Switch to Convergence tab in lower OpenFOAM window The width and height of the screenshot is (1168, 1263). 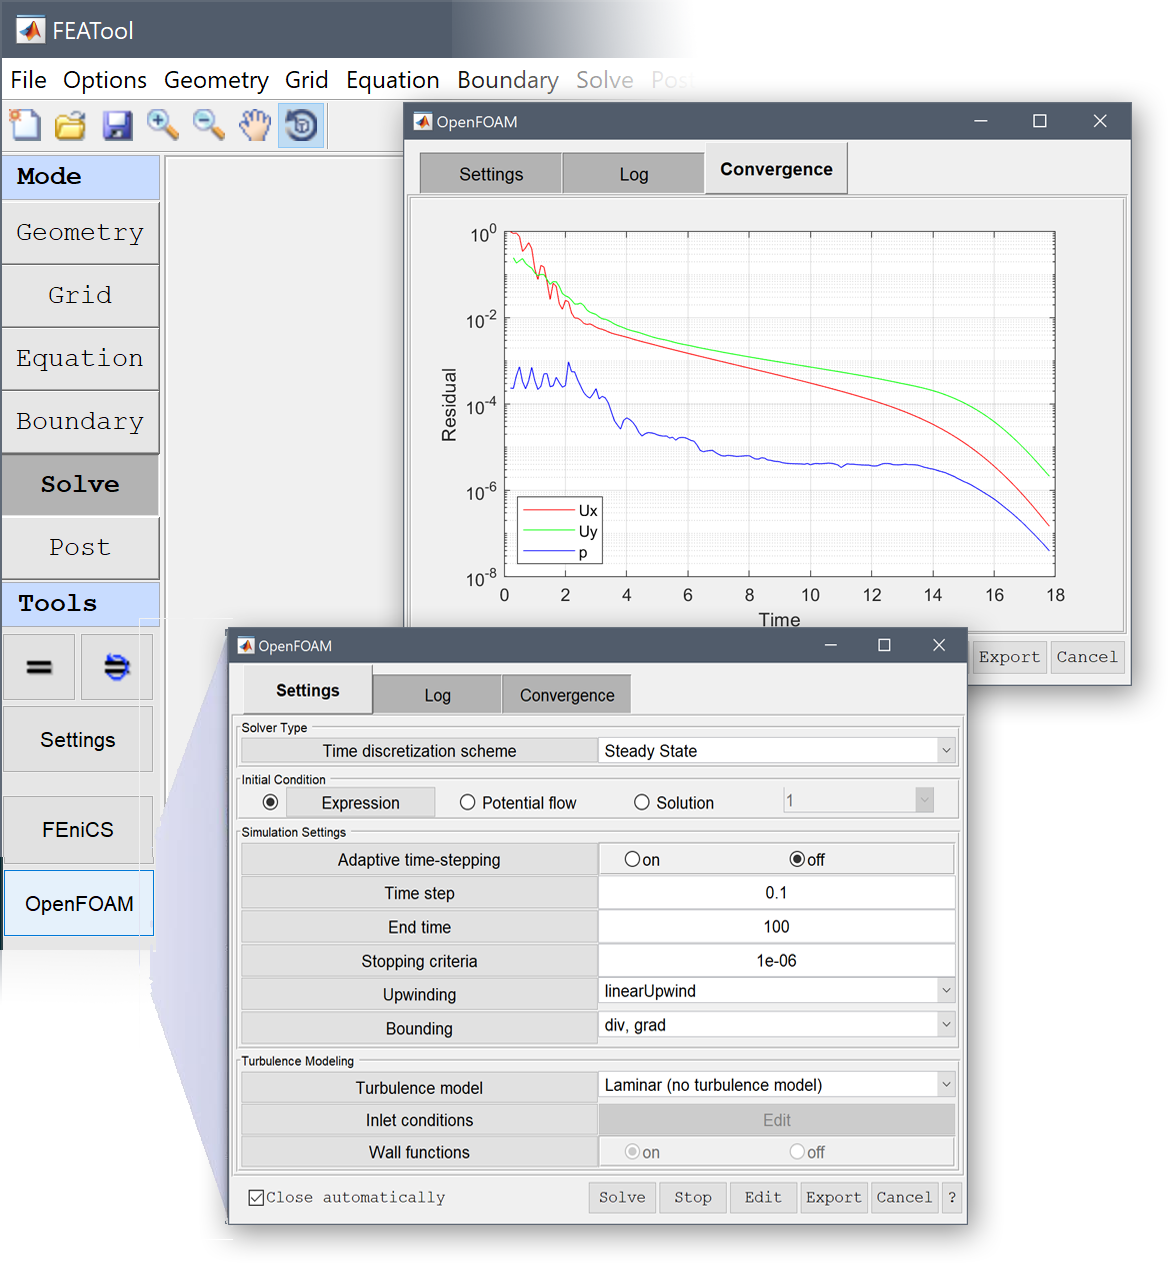click(567, 695)
